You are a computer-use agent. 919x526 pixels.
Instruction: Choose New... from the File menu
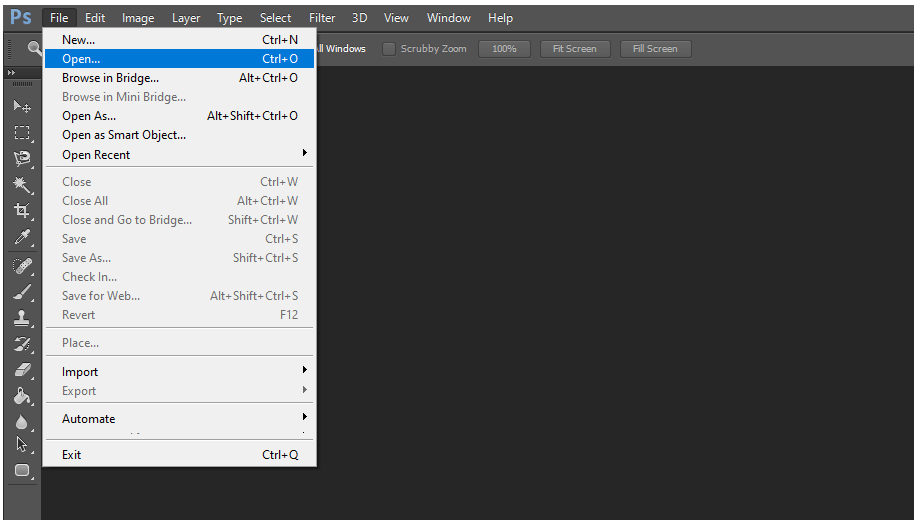pyautogui.click(x=179, y=40)
